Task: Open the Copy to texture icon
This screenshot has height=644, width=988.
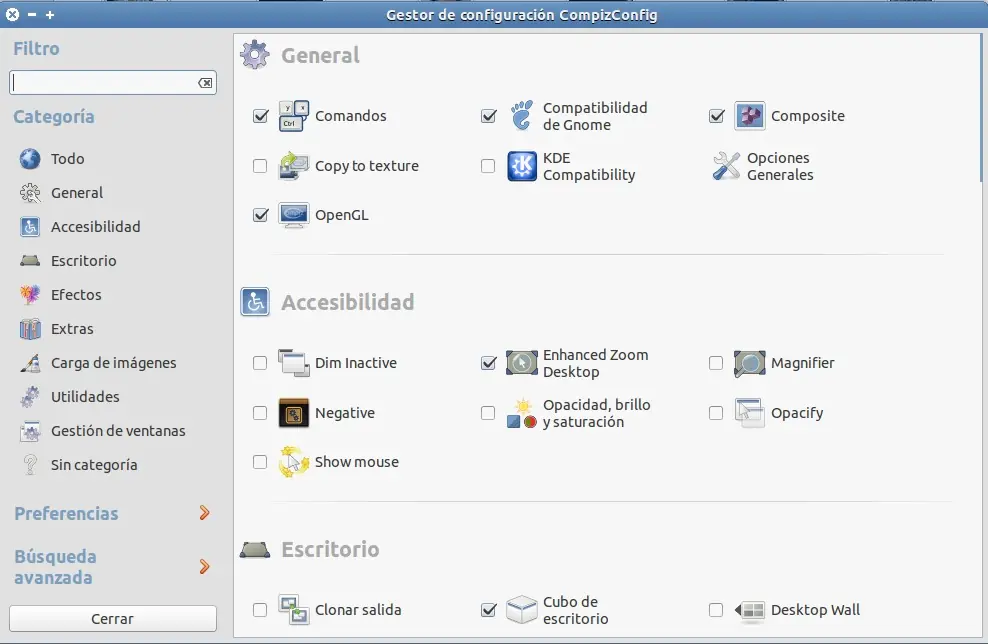Action: click(x=294, y=166)
